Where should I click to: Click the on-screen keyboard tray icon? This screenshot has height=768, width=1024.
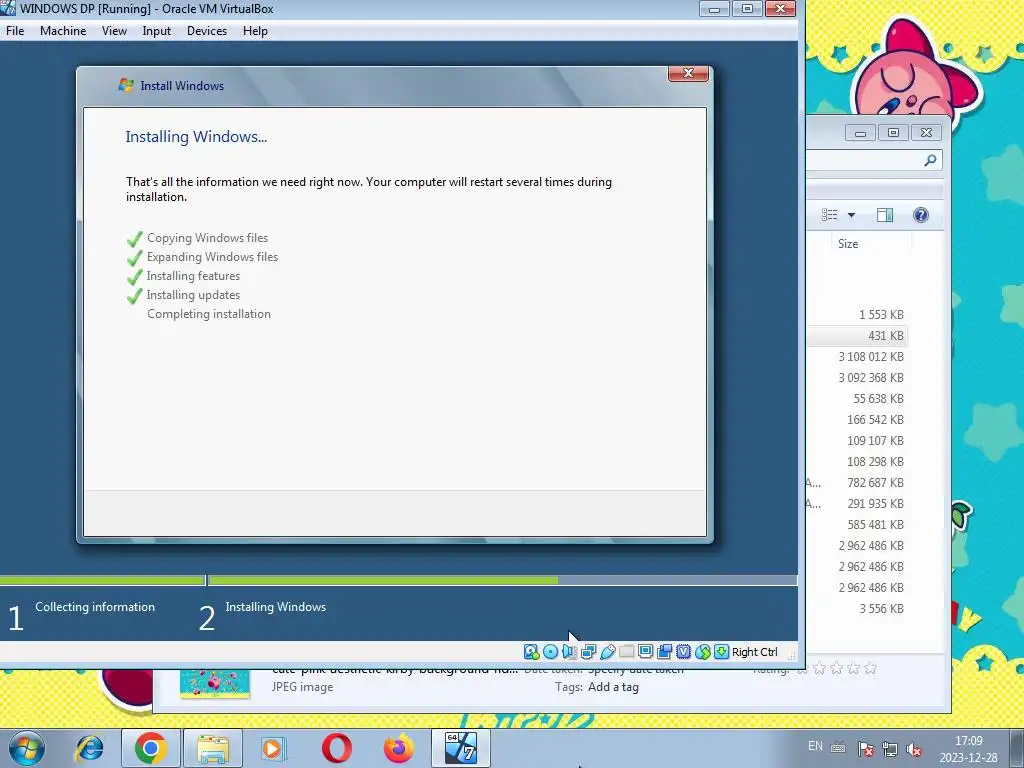point(839,748)
